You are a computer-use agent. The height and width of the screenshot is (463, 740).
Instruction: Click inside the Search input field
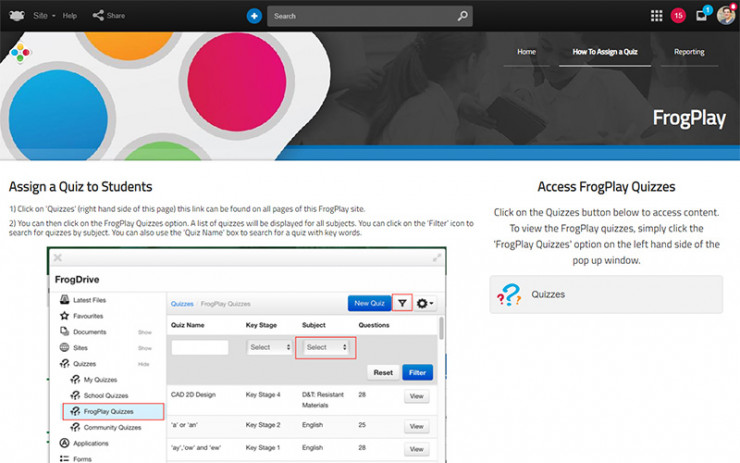[x=362, y=16]
